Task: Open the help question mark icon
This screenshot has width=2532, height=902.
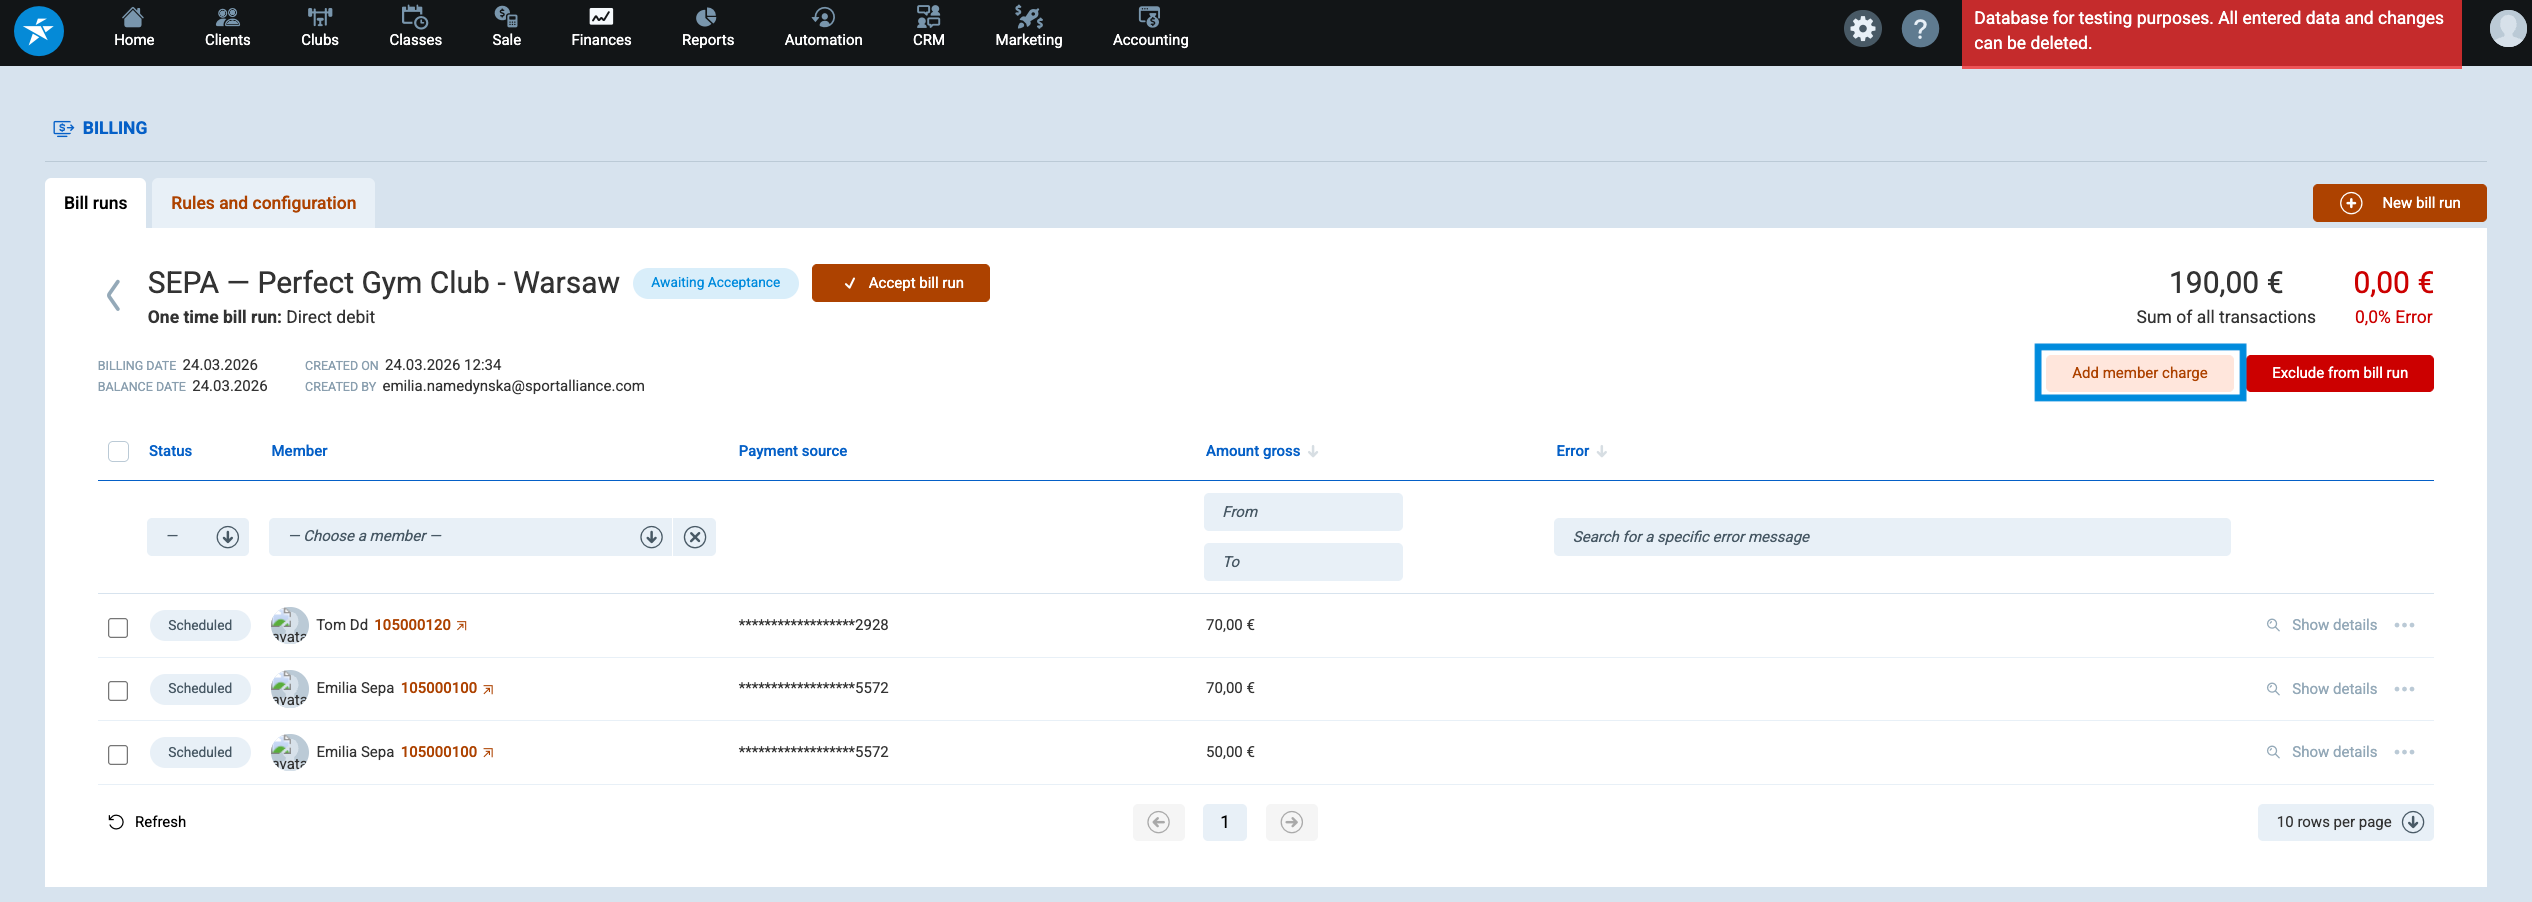Action: coord(1921,29)
